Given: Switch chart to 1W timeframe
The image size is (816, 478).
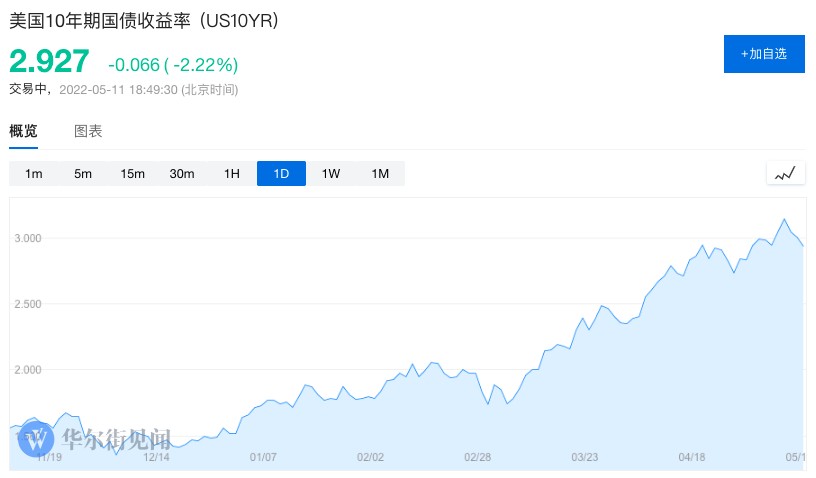Looking at the screenshot, I should [331, 174].
